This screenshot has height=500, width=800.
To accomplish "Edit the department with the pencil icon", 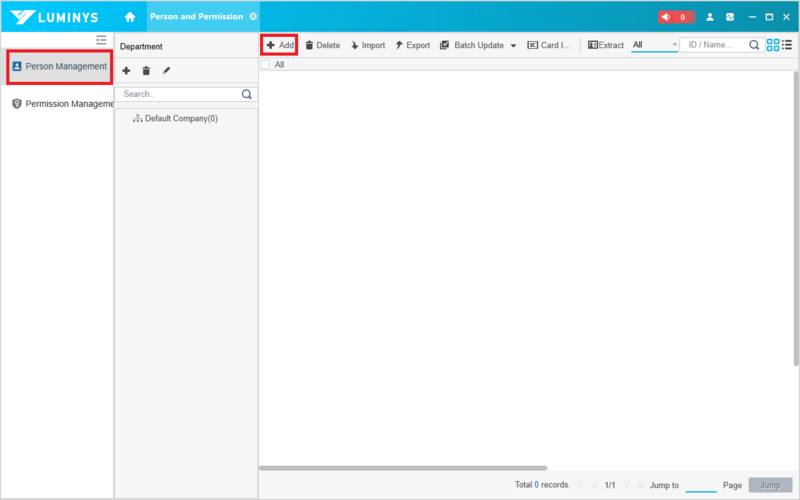I will 166,70.
